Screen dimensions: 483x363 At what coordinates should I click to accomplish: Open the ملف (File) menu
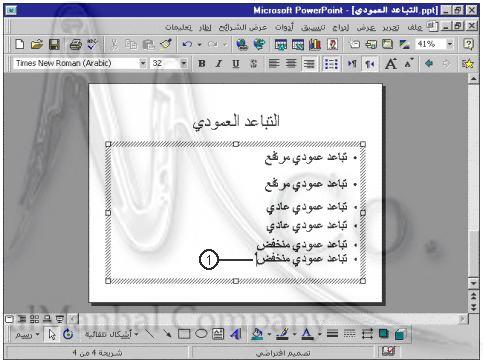point(415,27)
